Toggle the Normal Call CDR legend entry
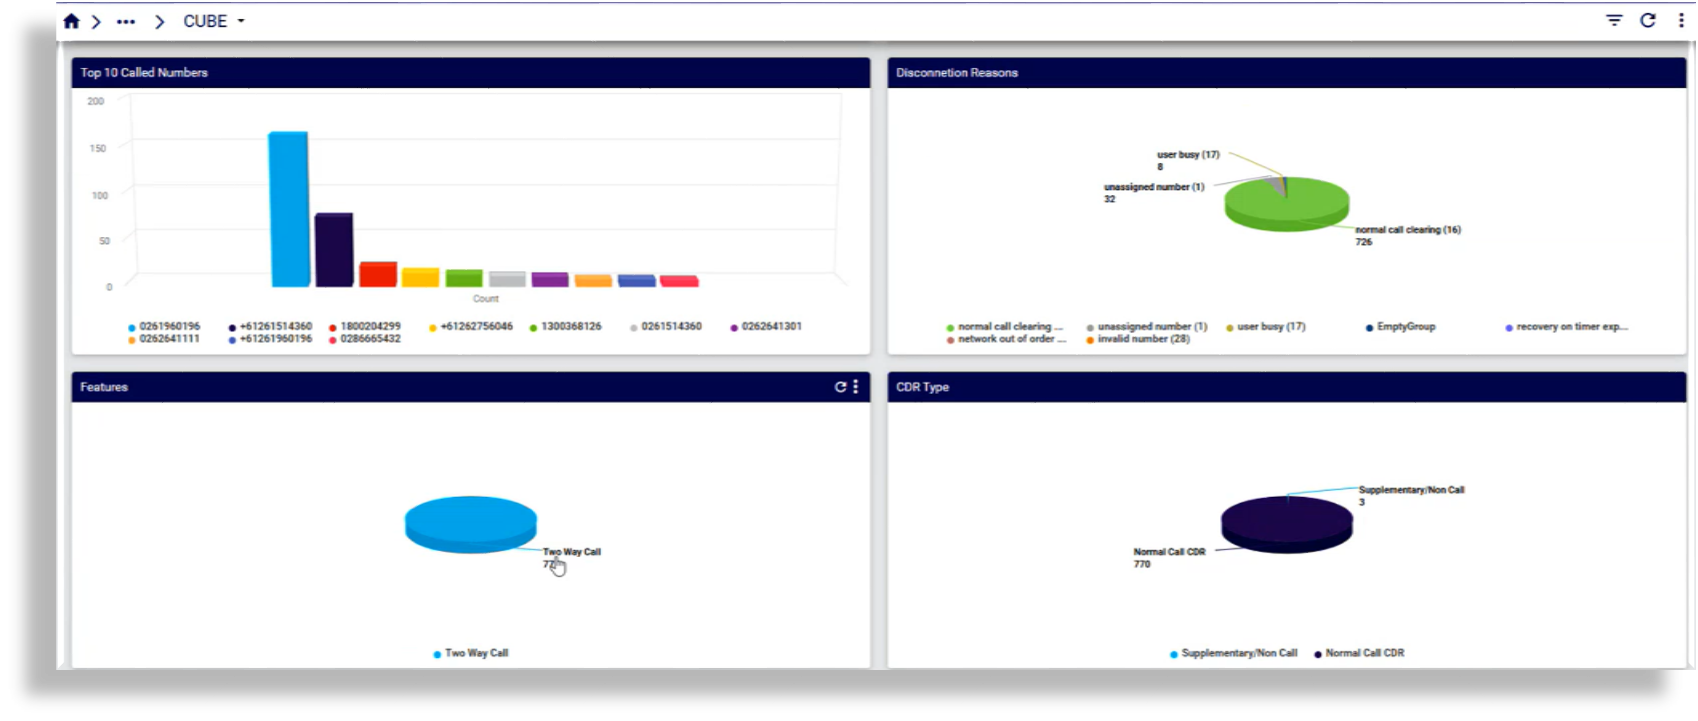Image resolution: width=1698 pixels, height=721 pixels. point(1364,653)
